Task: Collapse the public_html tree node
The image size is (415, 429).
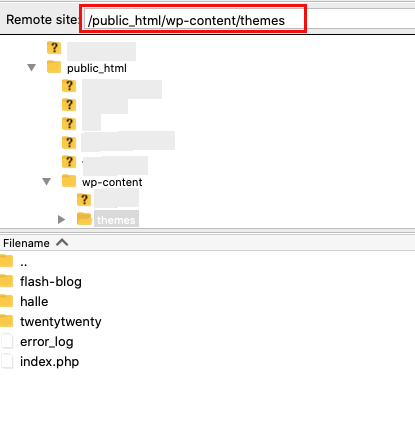Action: (x=32, y=68)
